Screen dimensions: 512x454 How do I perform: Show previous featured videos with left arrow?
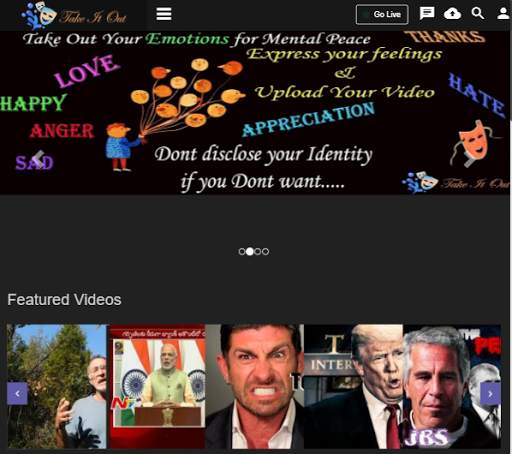(x=17, y=393)
